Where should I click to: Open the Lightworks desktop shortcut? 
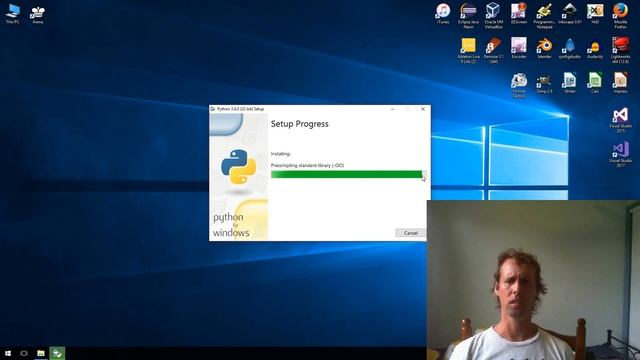(620, 50)
